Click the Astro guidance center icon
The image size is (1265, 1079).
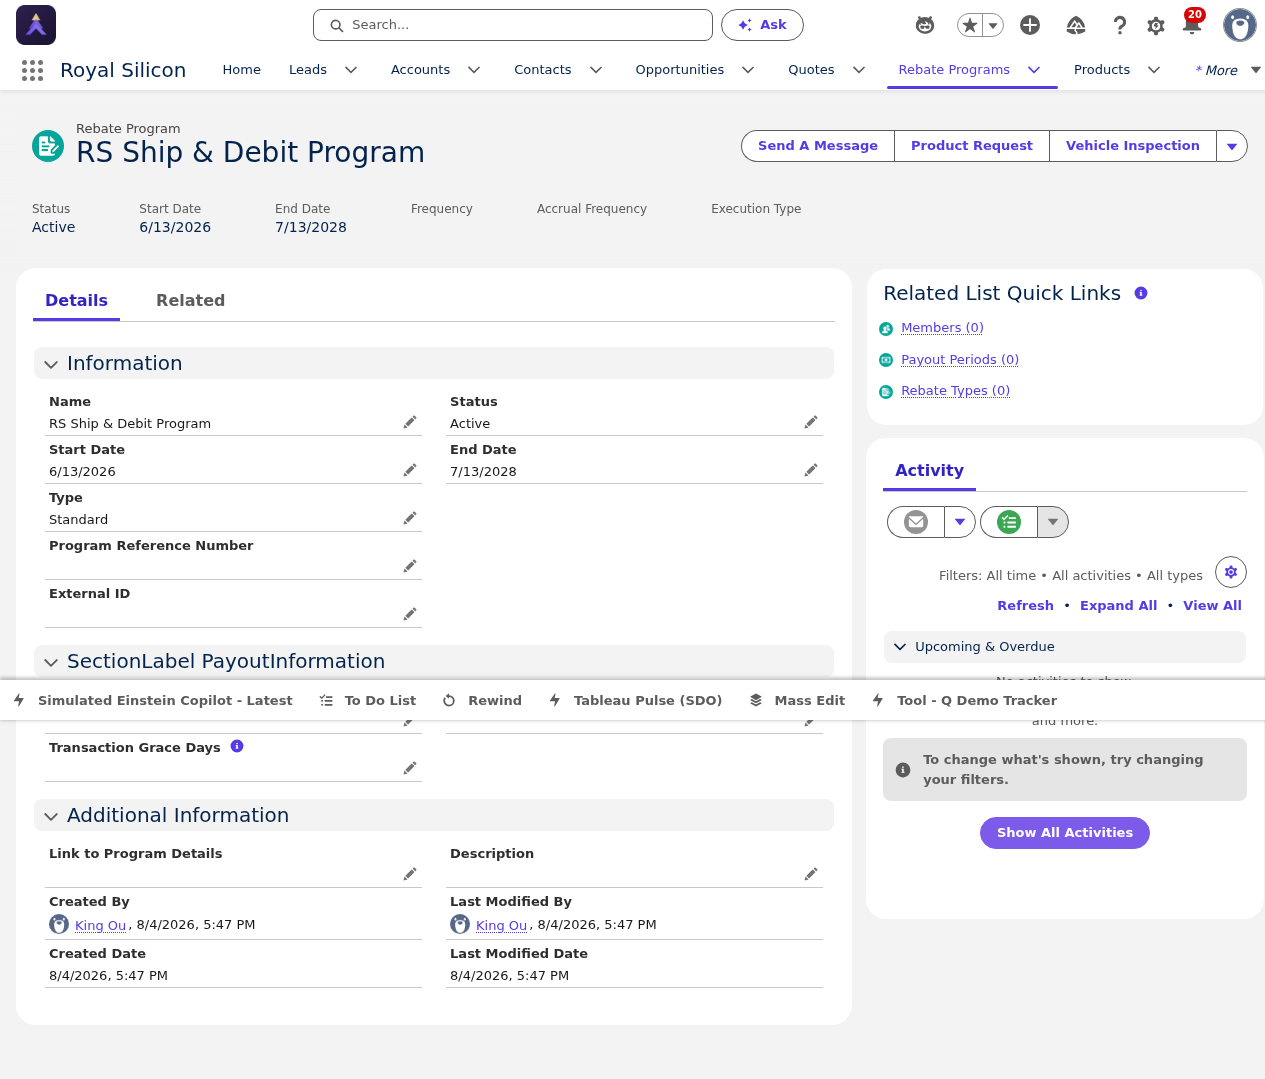tap(925, 25)
